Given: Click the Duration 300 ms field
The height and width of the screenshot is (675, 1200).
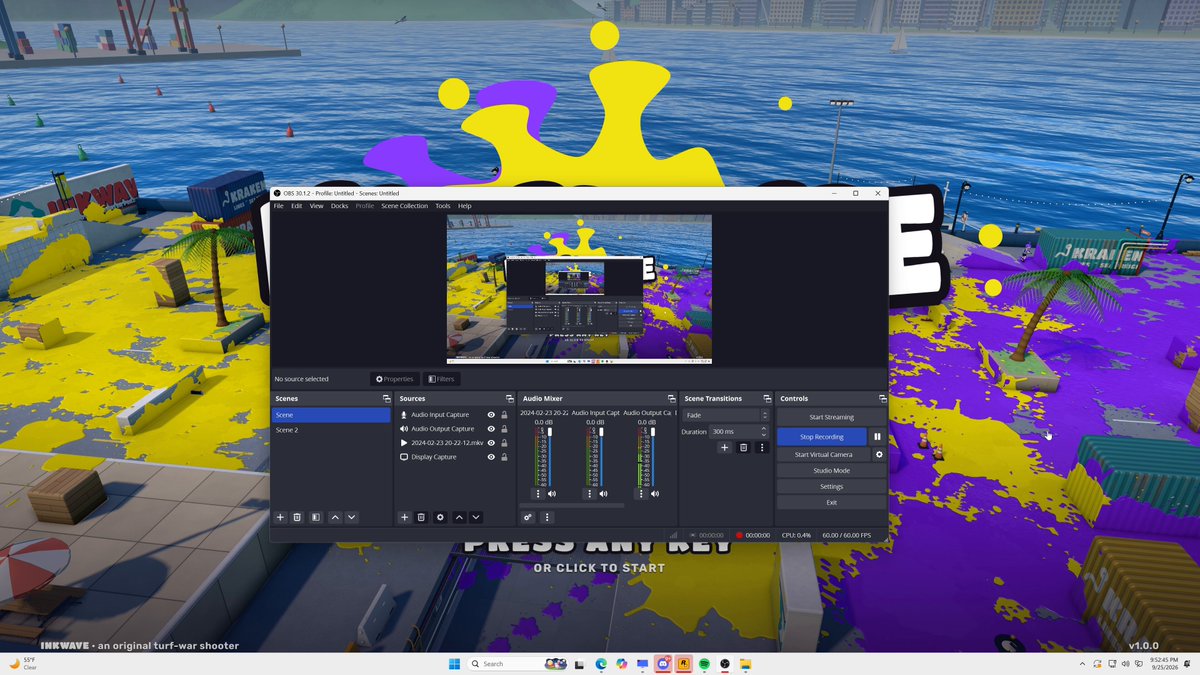Looking at the screenshot, I should click(x=739, y=432).
